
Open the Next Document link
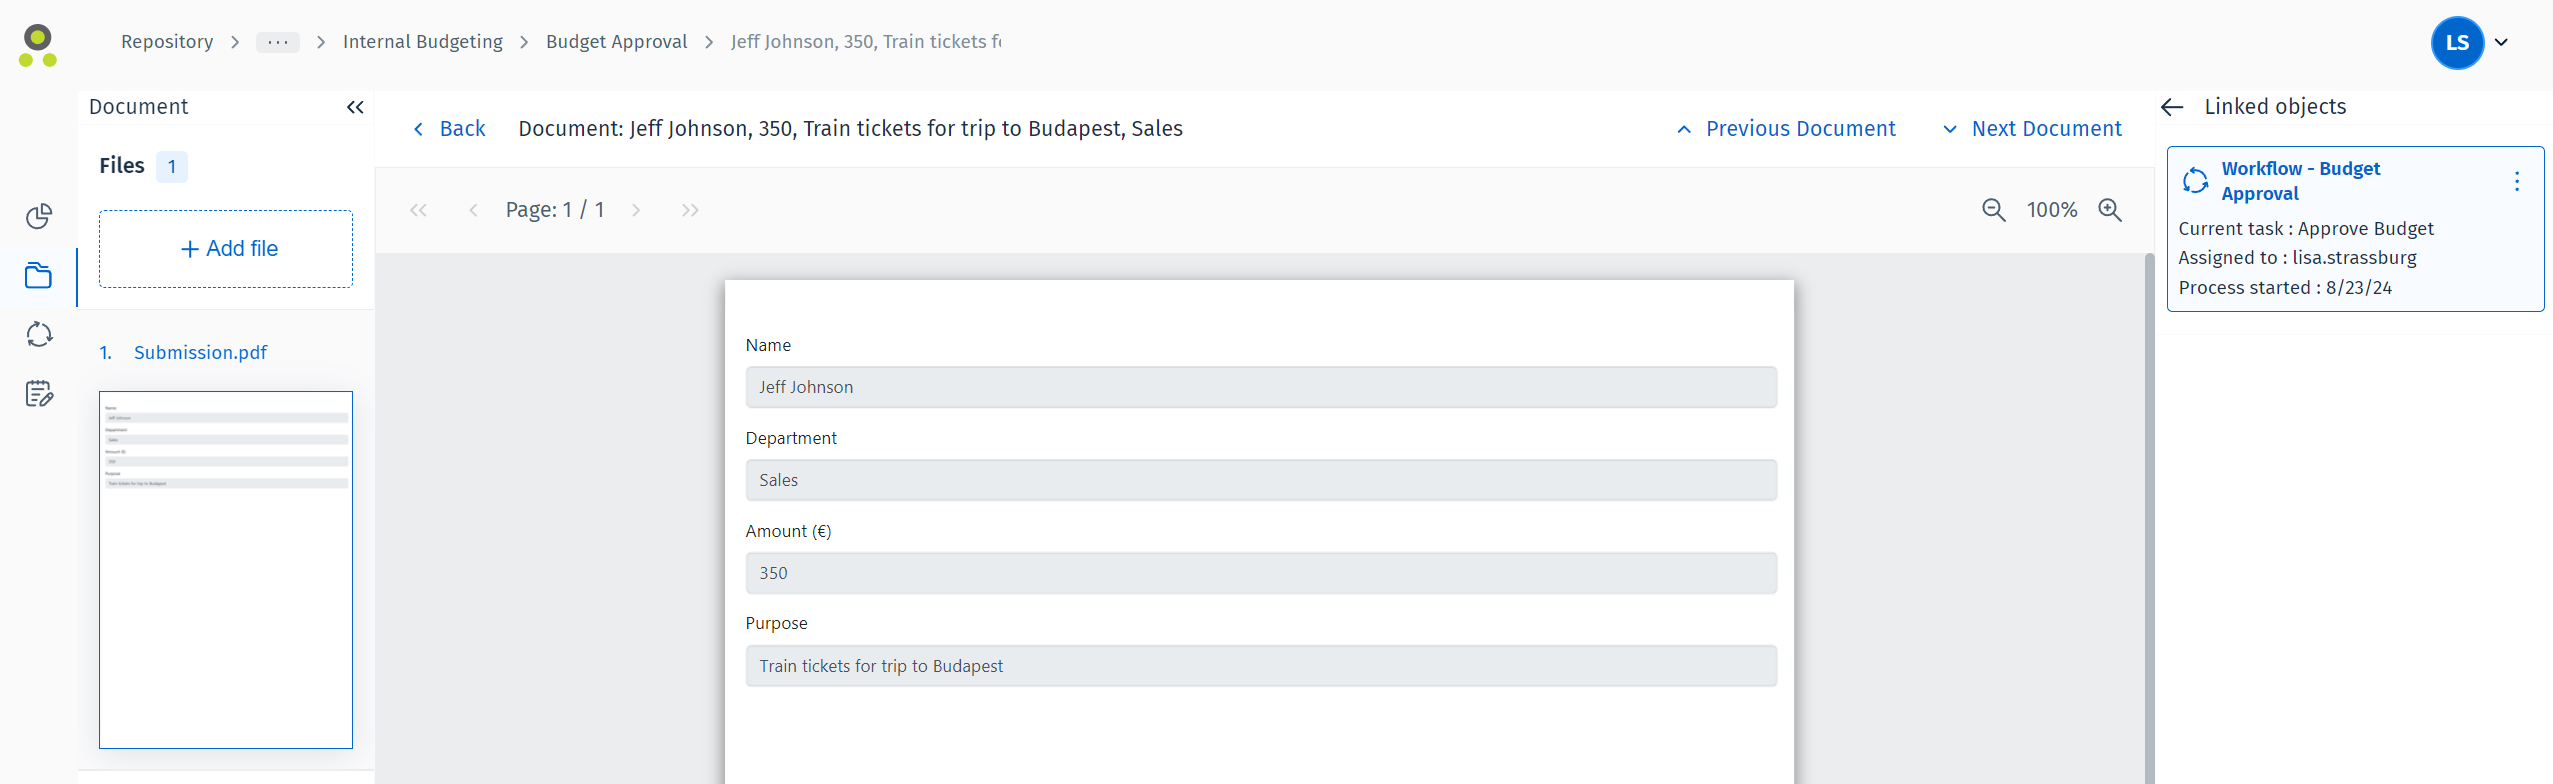coord(2032,129)
